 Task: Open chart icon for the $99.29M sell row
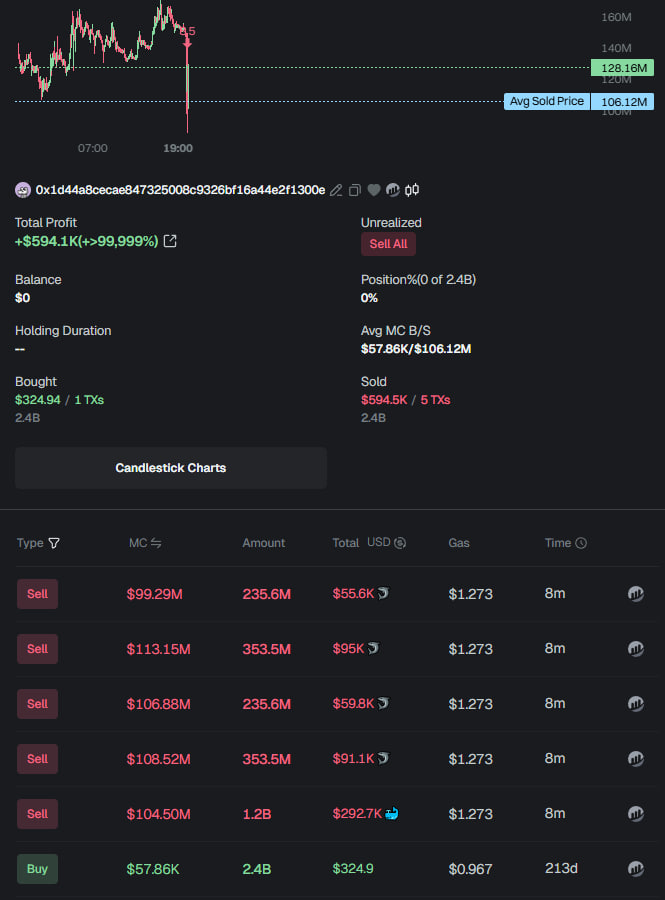click(x=636, y=593)
